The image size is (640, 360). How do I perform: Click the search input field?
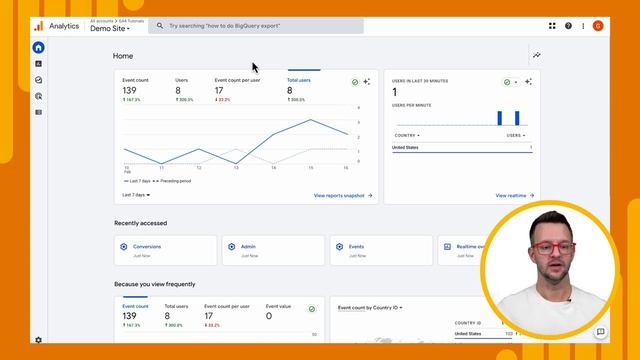(x=256, y=26)
